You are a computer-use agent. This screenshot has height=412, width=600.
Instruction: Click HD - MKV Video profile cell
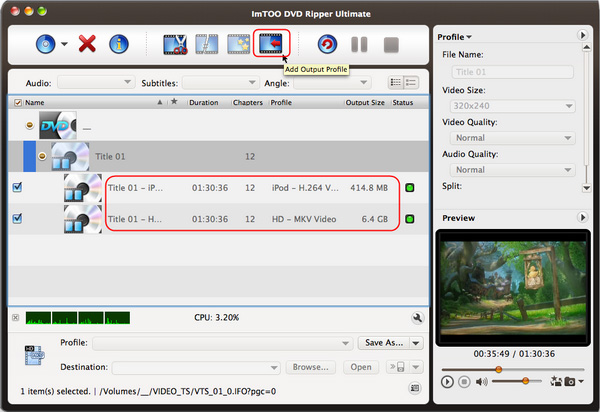coord(304,219)
